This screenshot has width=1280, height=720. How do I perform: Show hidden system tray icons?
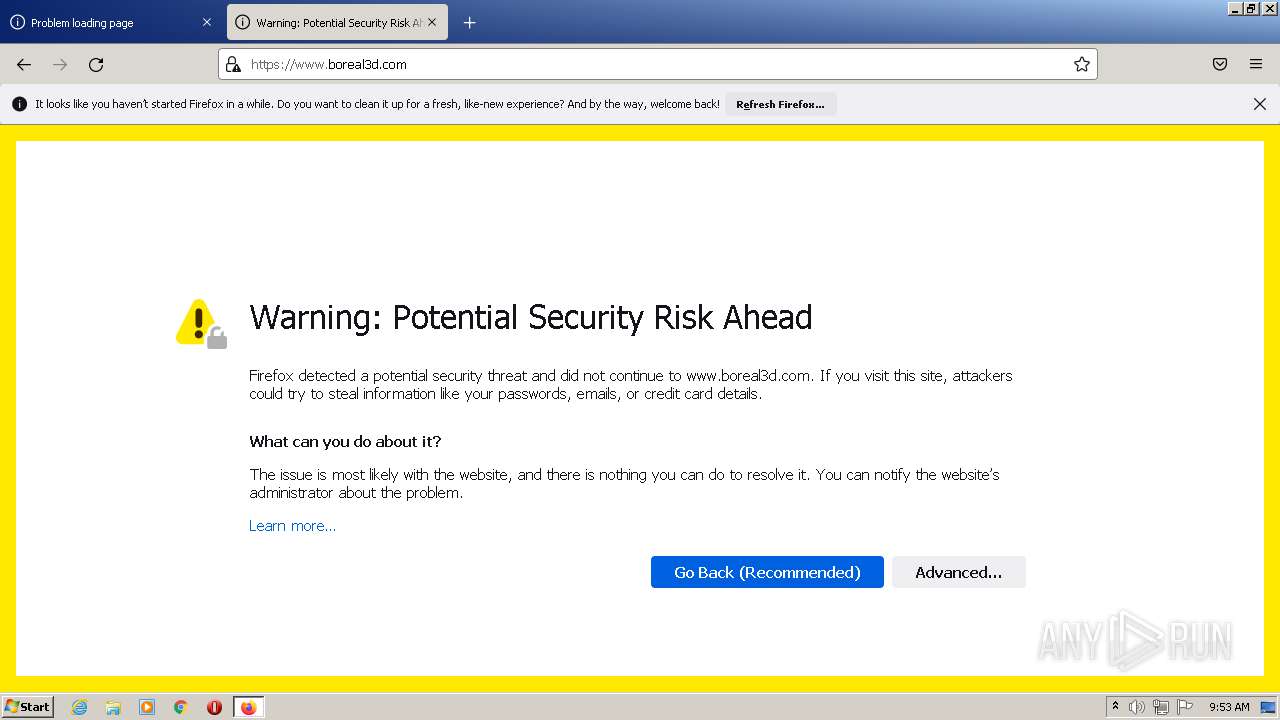coord(1115,707)
